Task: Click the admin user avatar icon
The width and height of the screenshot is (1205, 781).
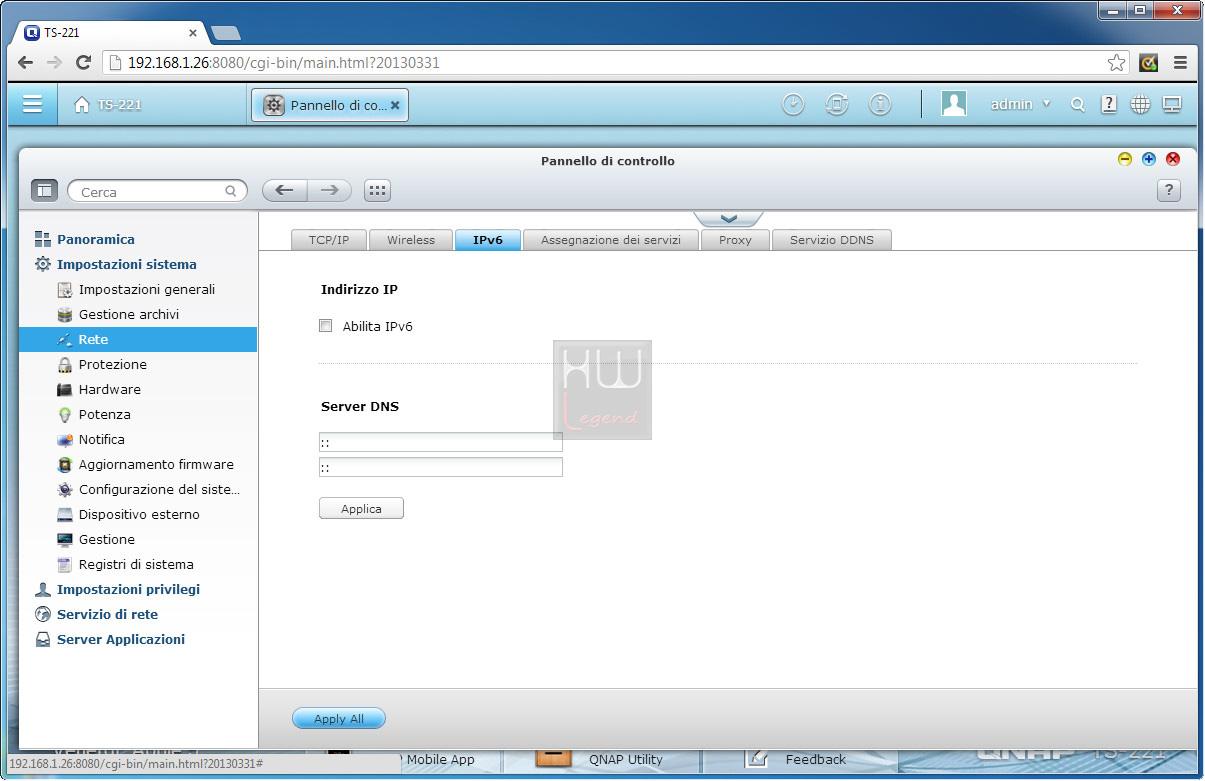Action: pyautogui.click(x=954, y=104)
